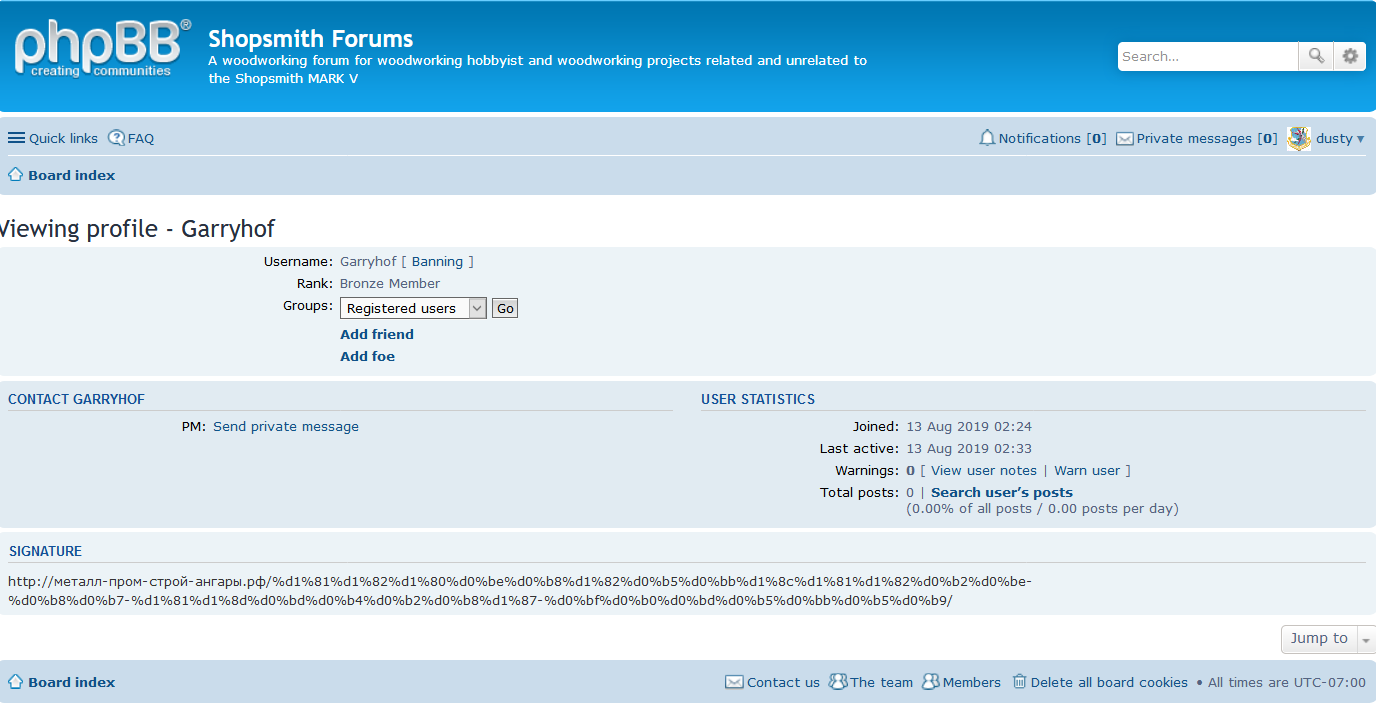
Task: Click the Delete cookies trash icon
Action: click(1019, 682)
